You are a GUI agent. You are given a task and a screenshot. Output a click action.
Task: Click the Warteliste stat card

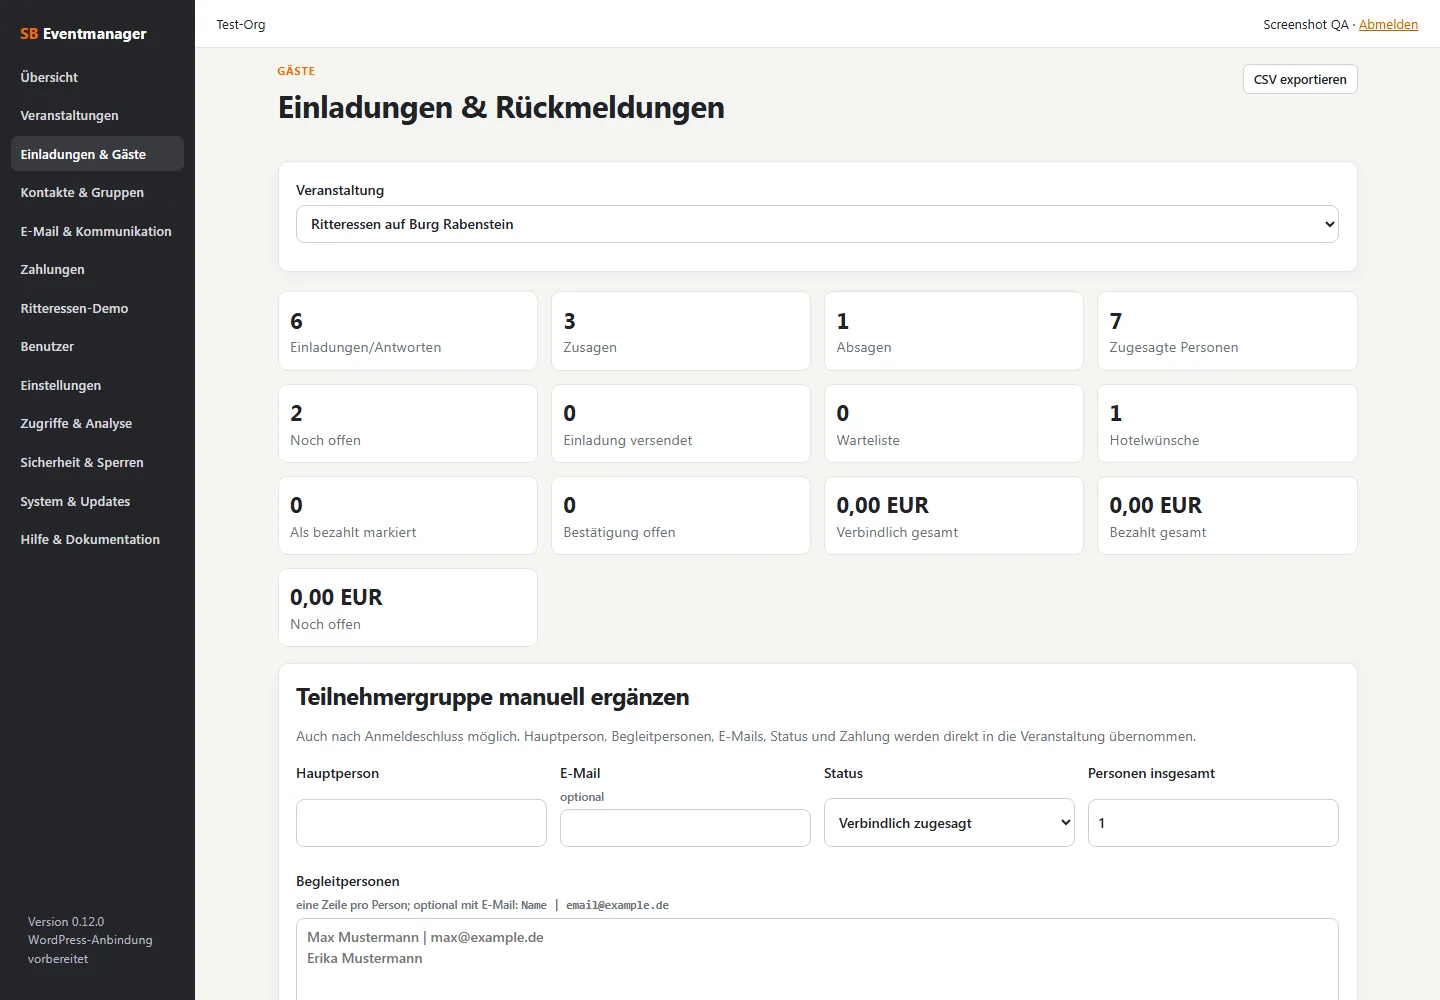click(x=954, y=424)
